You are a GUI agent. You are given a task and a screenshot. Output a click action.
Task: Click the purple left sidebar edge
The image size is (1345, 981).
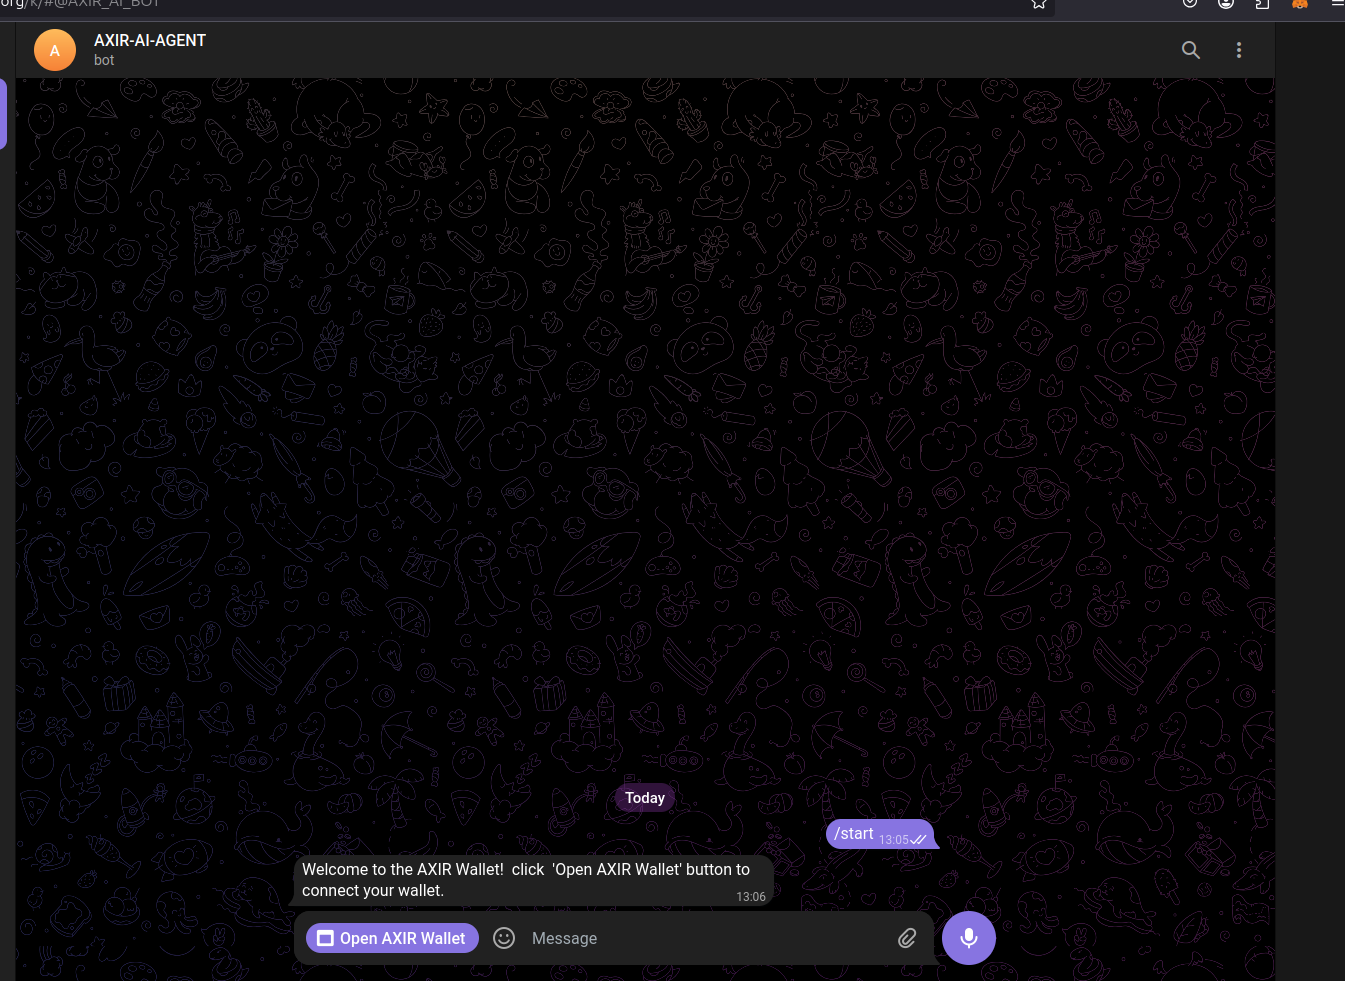(x=3, y=114)
